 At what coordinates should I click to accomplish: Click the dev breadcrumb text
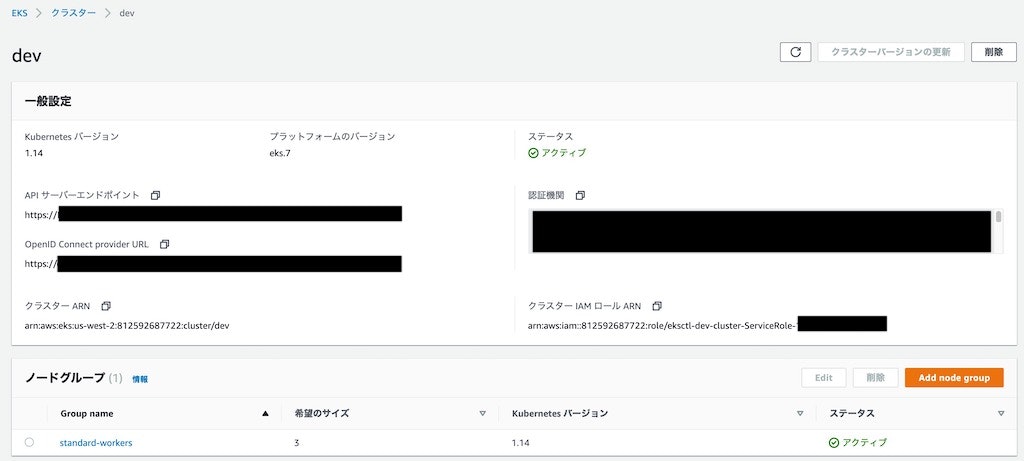coord(127,13)
